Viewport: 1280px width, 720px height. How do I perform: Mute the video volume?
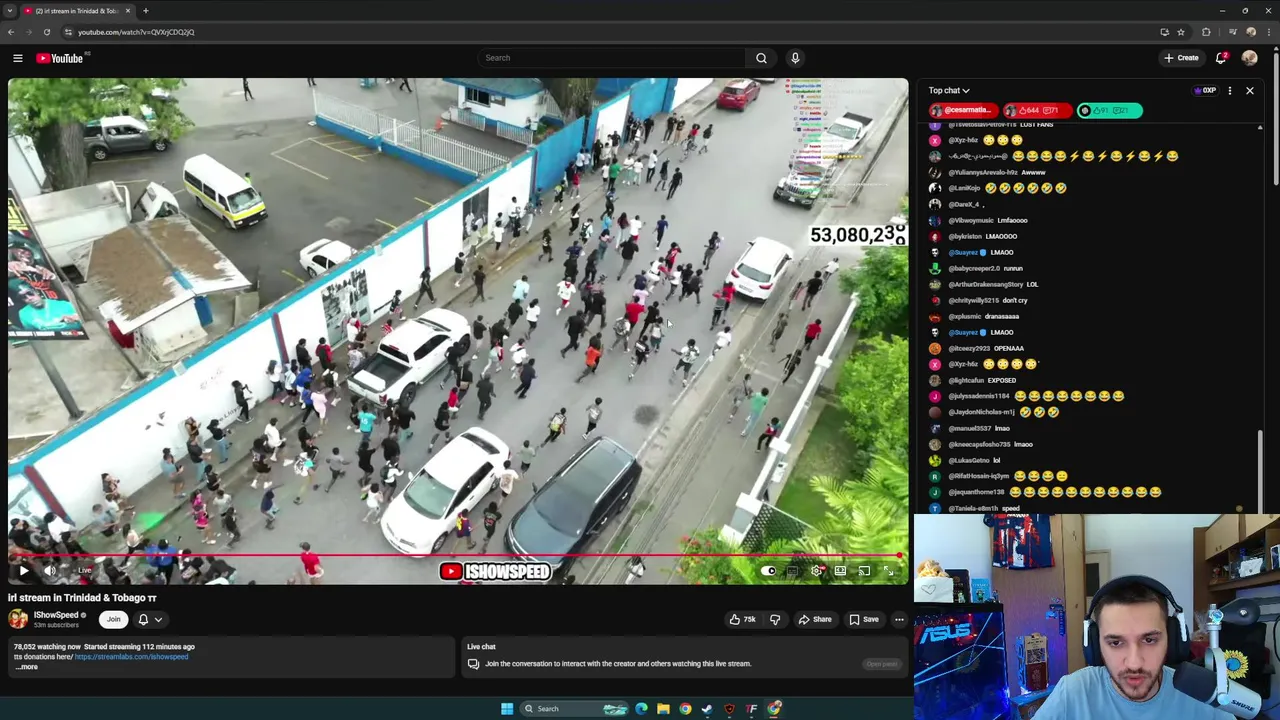click(x=50, y=571)
